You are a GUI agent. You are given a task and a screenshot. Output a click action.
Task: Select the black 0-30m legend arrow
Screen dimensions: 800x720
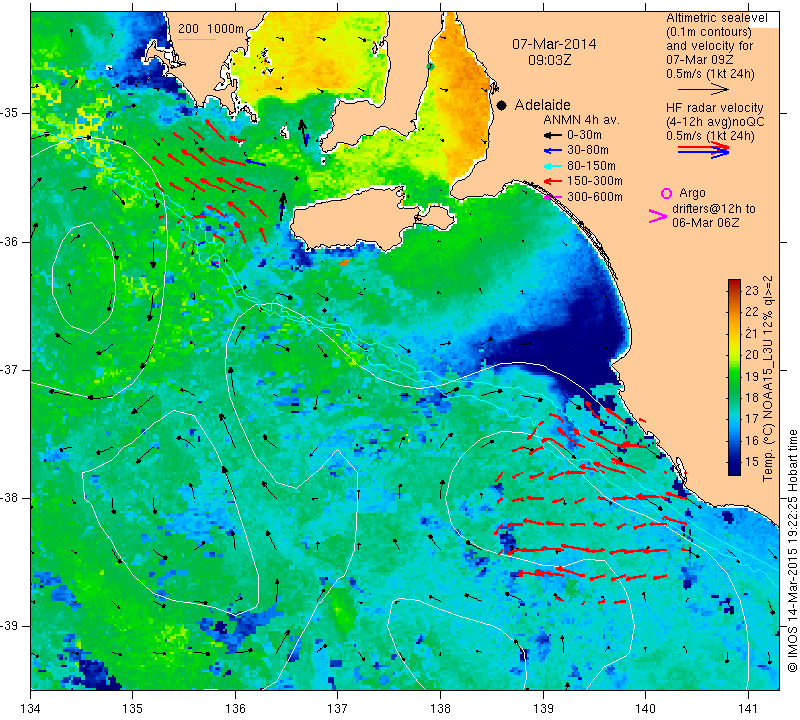pyautogui.click(x=552, y=135)
